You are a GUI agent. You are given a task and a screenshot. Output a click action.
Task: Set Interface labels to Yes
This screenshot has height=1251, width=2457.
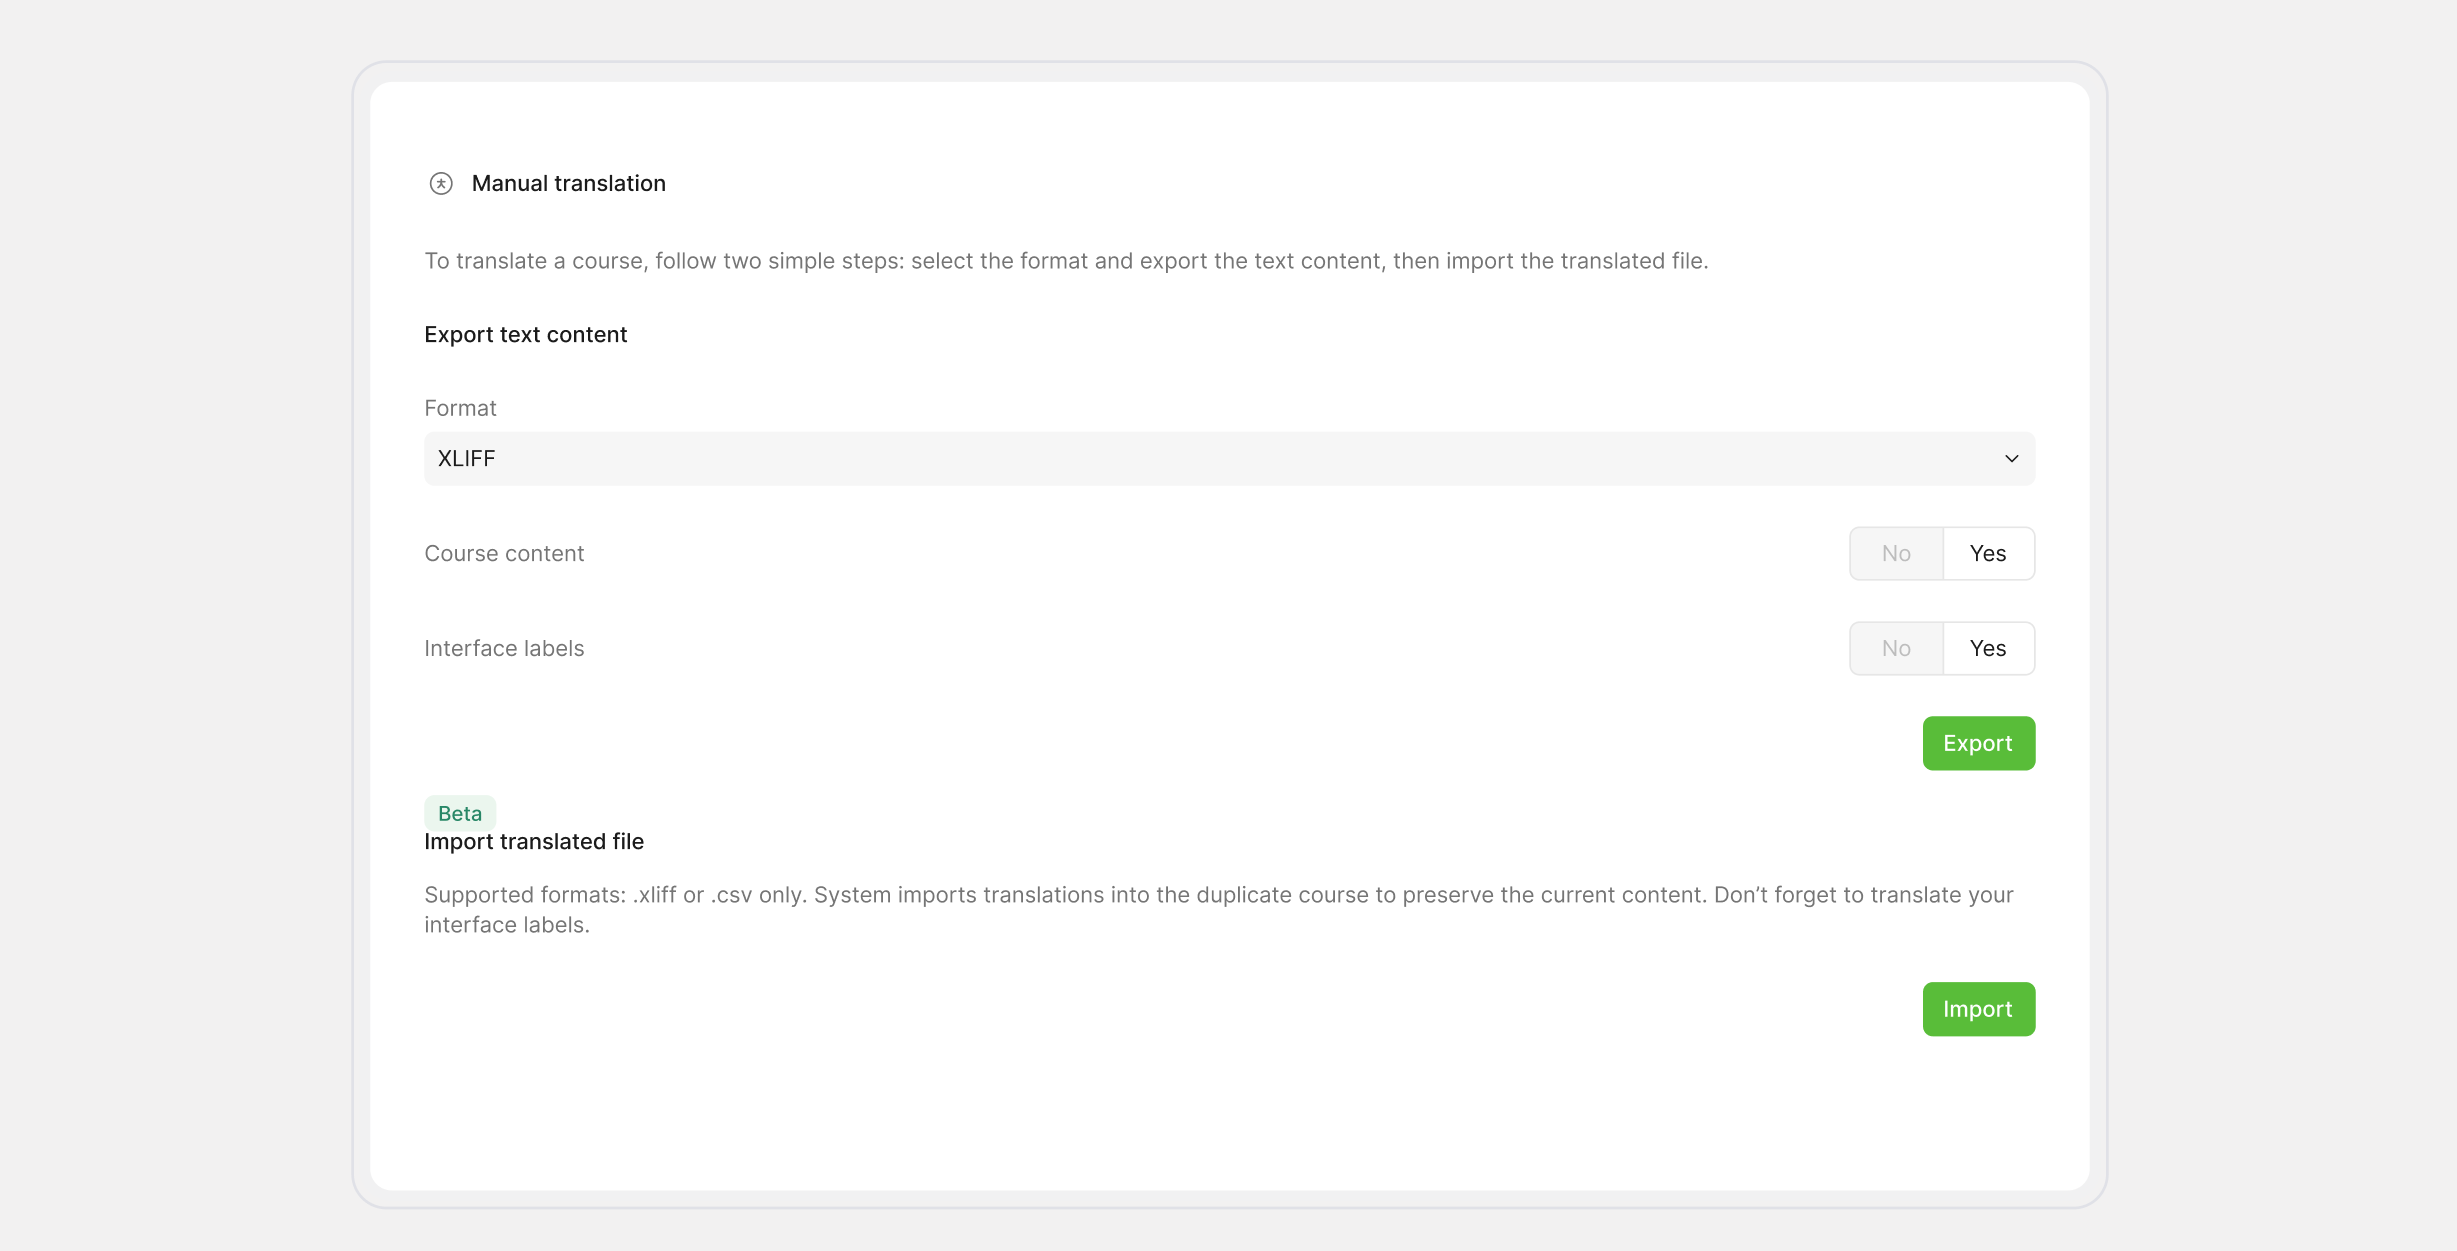(1988, 648)
